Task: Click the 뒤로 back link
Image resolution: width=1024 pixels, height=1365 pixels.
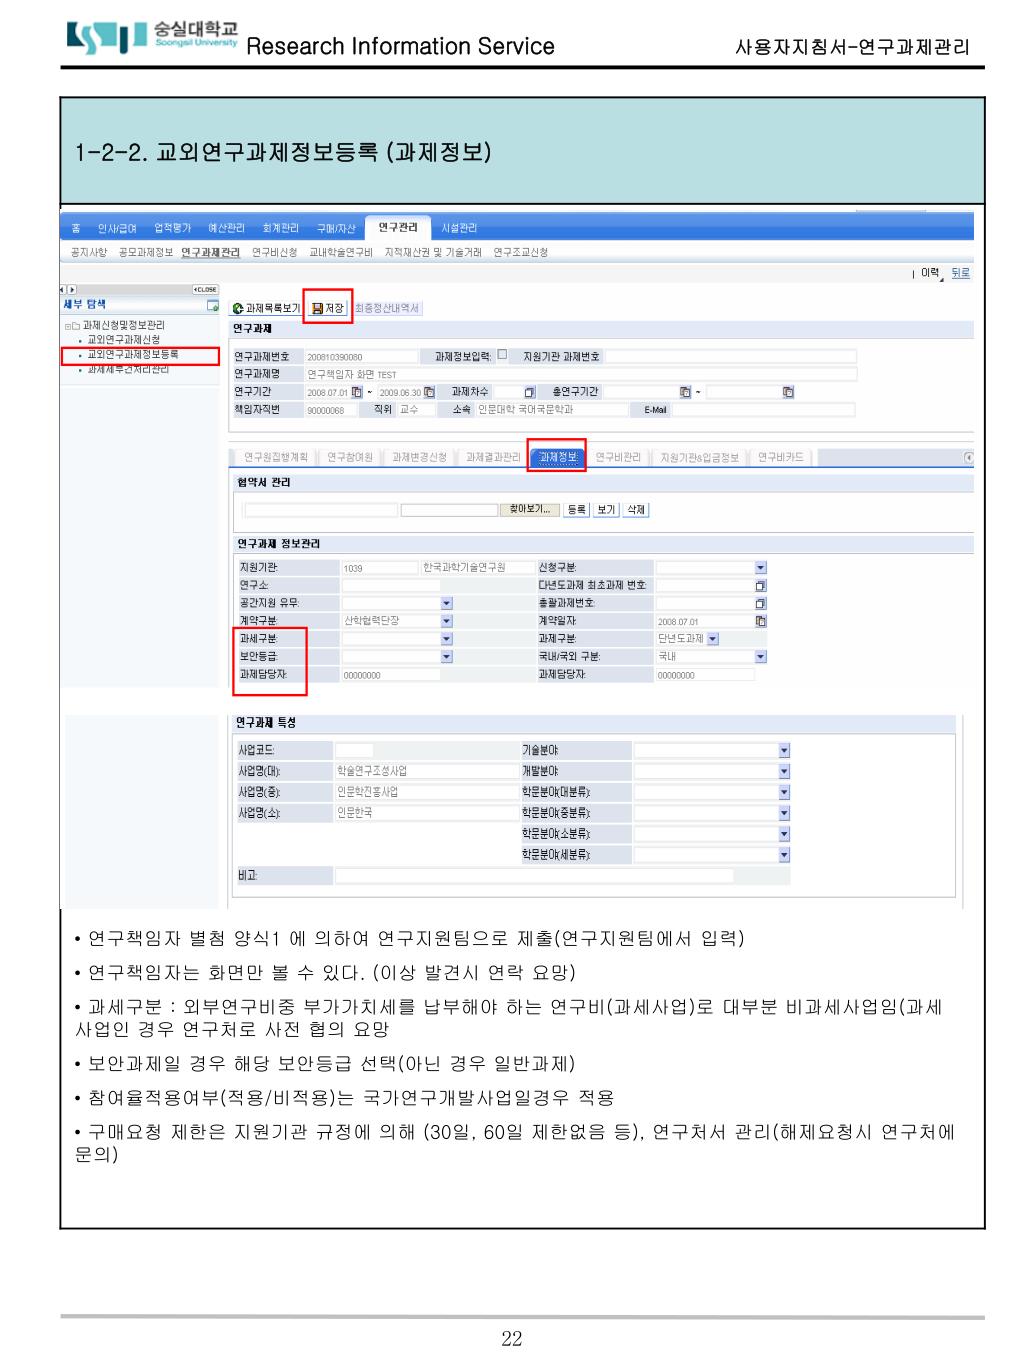Action: coord(960,273)
